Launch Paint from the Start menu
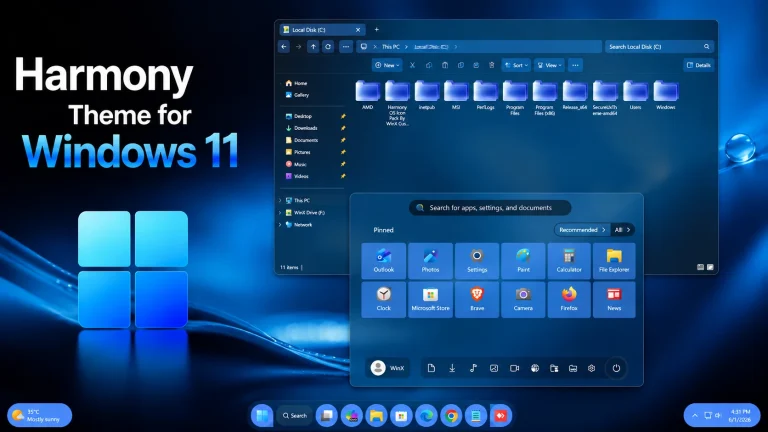 [523, 261]
